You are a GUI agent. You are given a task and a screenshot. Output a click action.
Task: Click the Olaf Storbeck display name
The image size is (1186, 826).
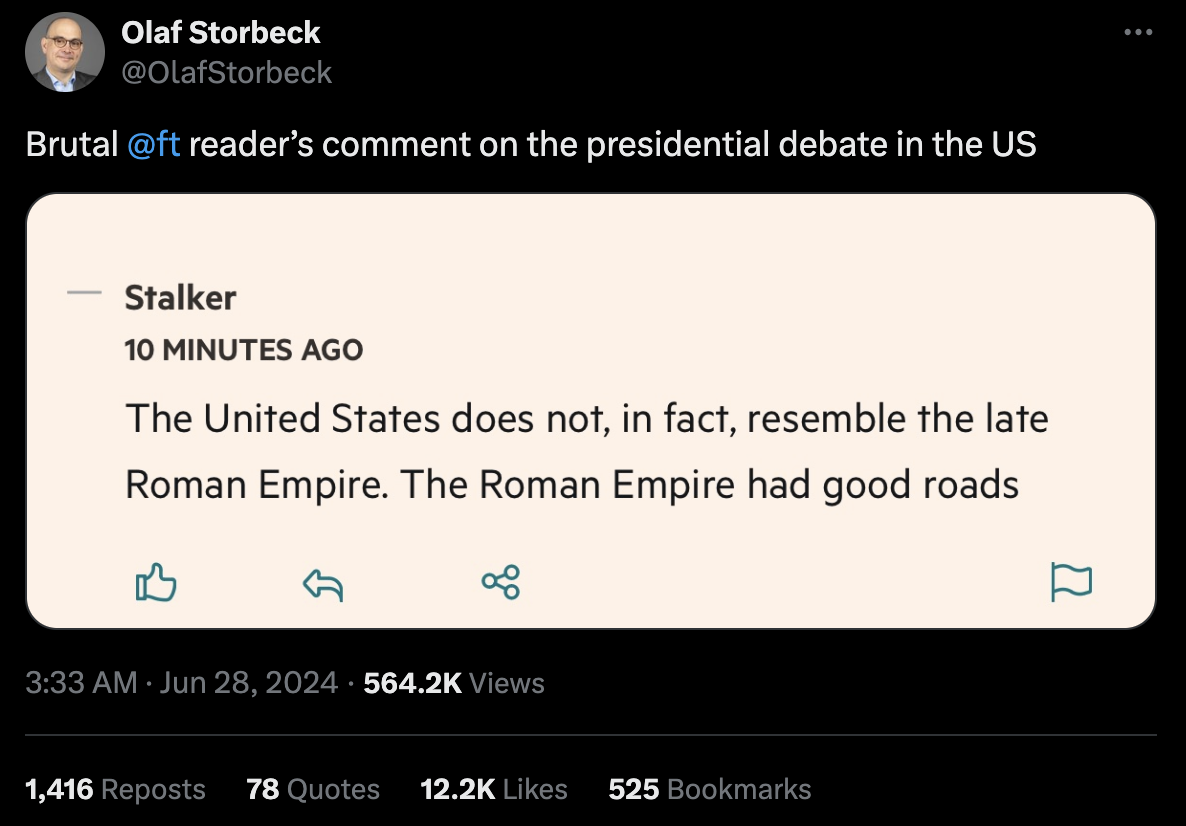pos(220,33)
